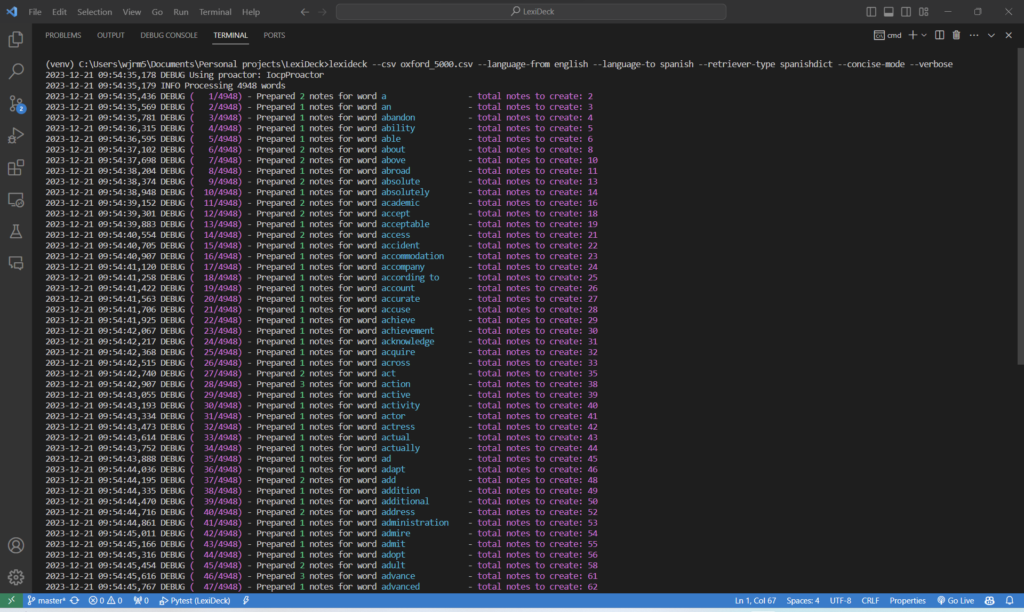Split the terminal pane

point(939,35)
